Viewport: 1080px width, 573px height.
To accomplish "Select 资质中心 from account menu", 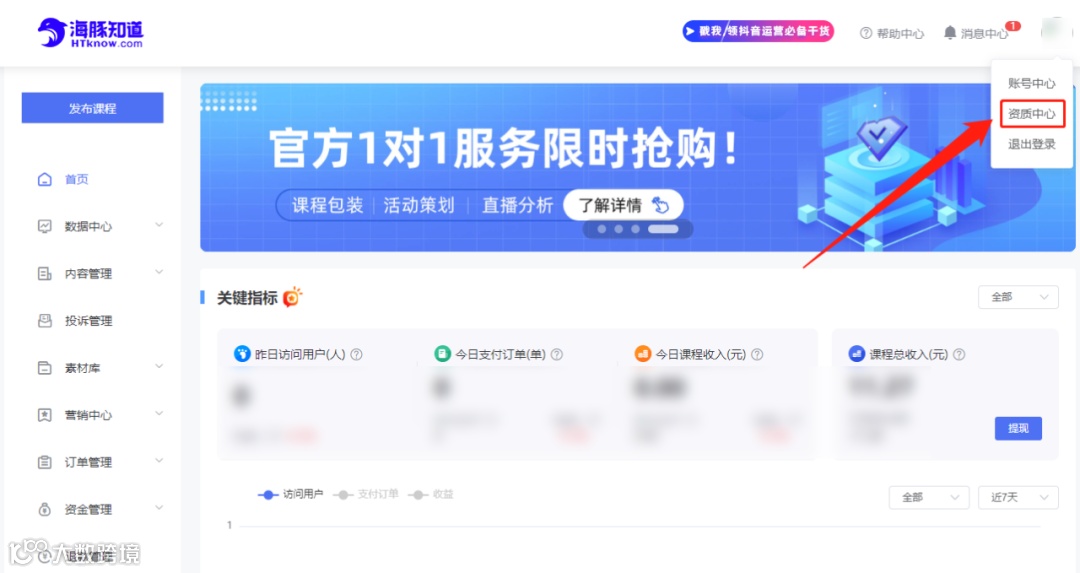I will coord(1031,114).
